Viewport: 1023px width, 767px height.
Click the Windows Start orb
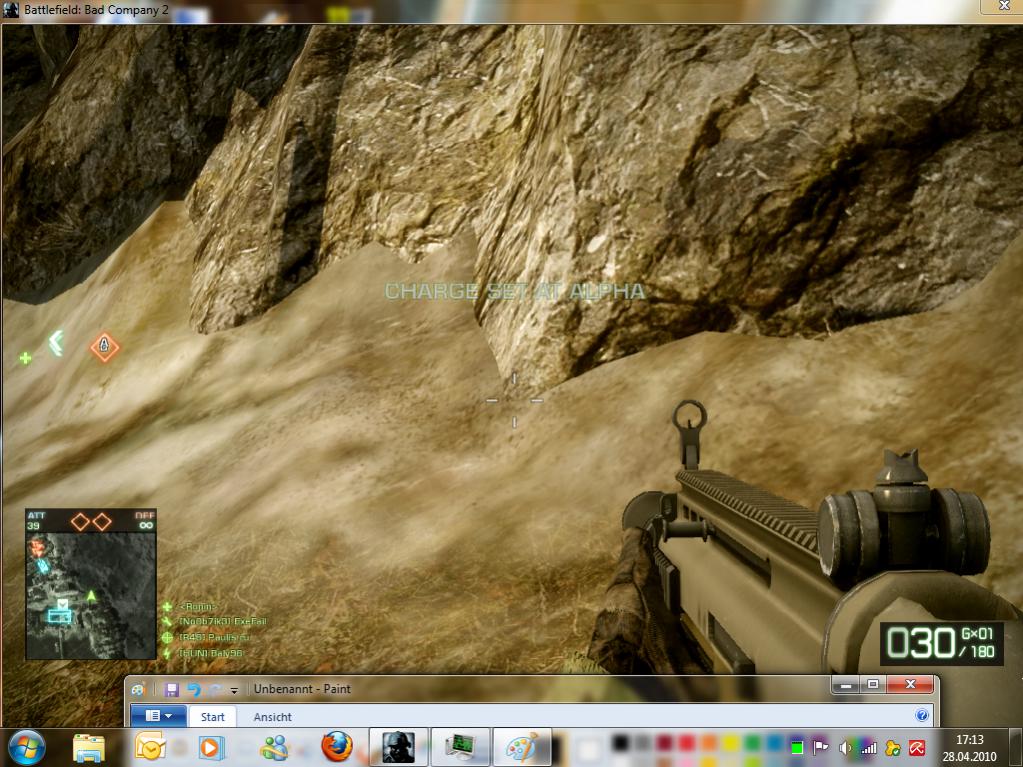[x=26, y=747]
